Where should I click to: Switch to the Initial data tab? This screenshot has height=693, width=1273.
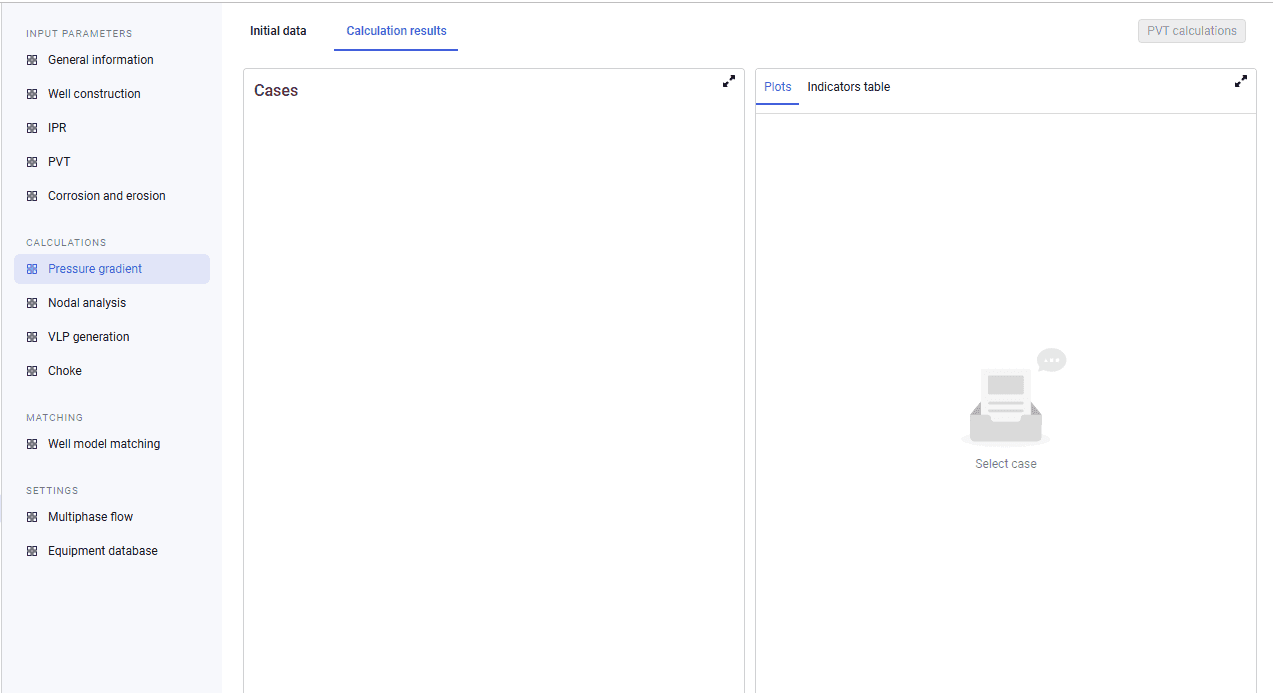point(278,31)
